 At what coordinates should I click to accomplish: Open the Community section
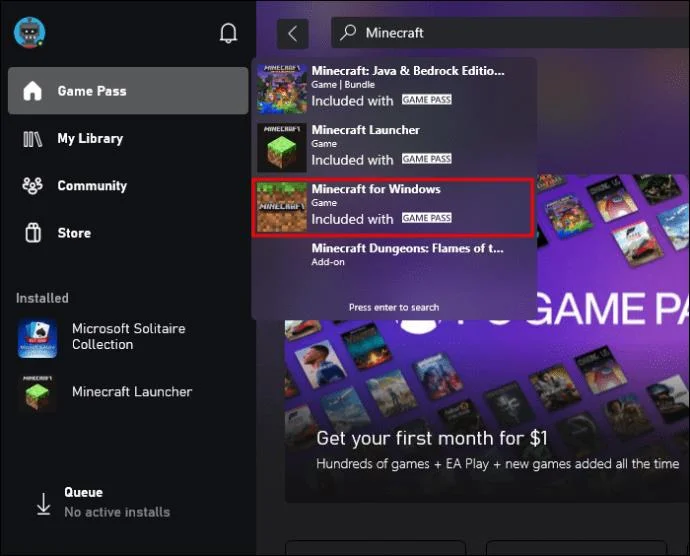pos(128,186)
